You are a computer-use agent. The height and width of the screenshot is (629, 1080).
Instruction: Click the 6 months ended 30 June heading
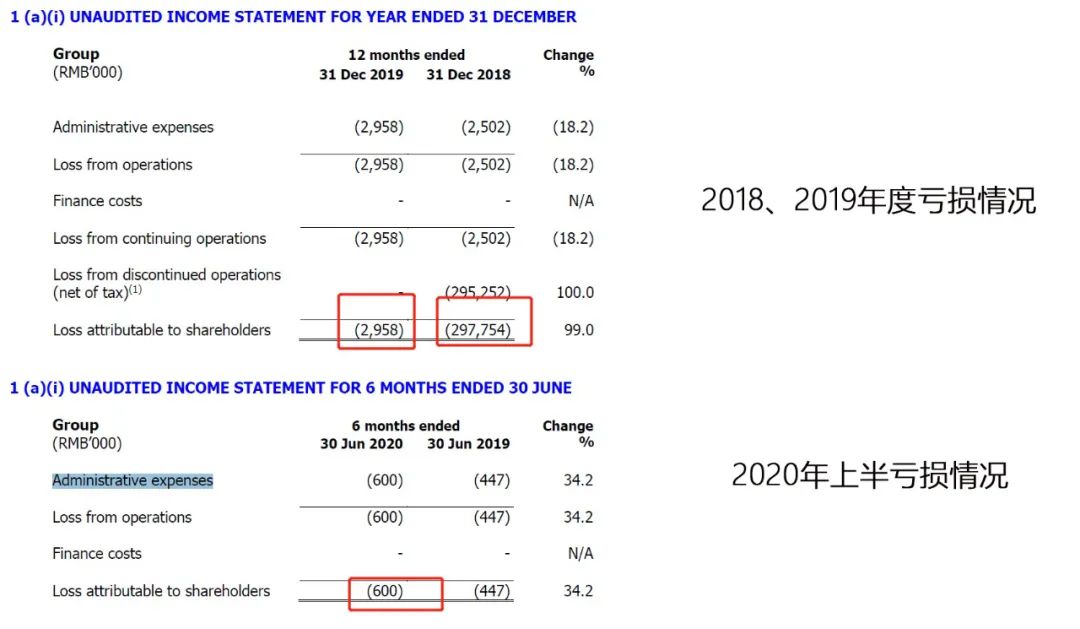(291, 387)
